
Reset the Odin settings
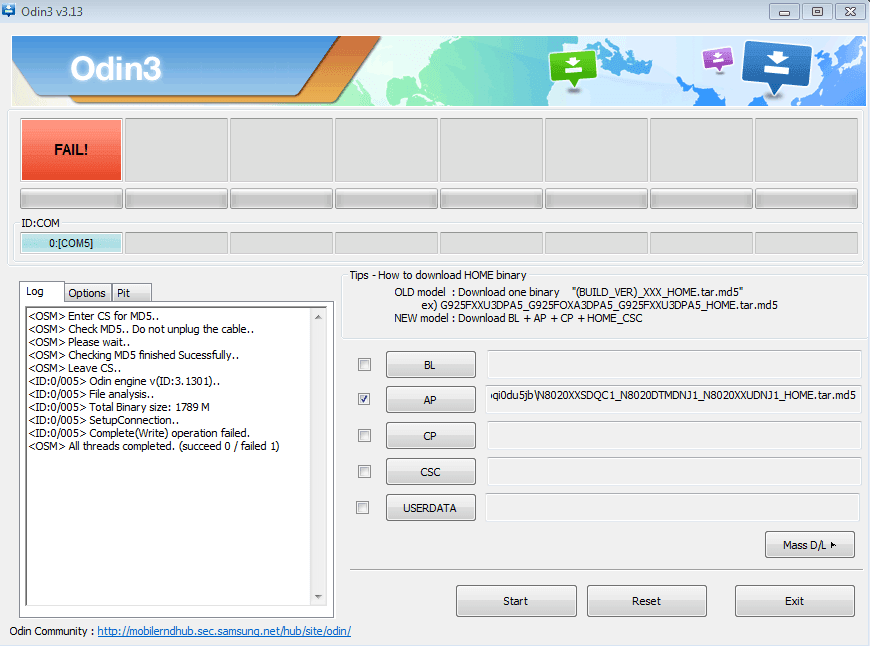pos(647,601)
